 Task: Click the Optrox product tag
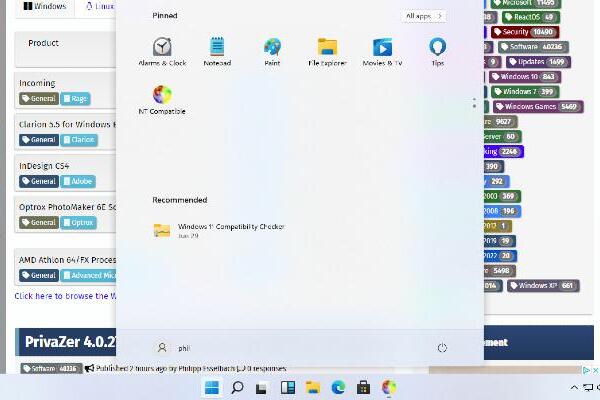tap(78, 222)
